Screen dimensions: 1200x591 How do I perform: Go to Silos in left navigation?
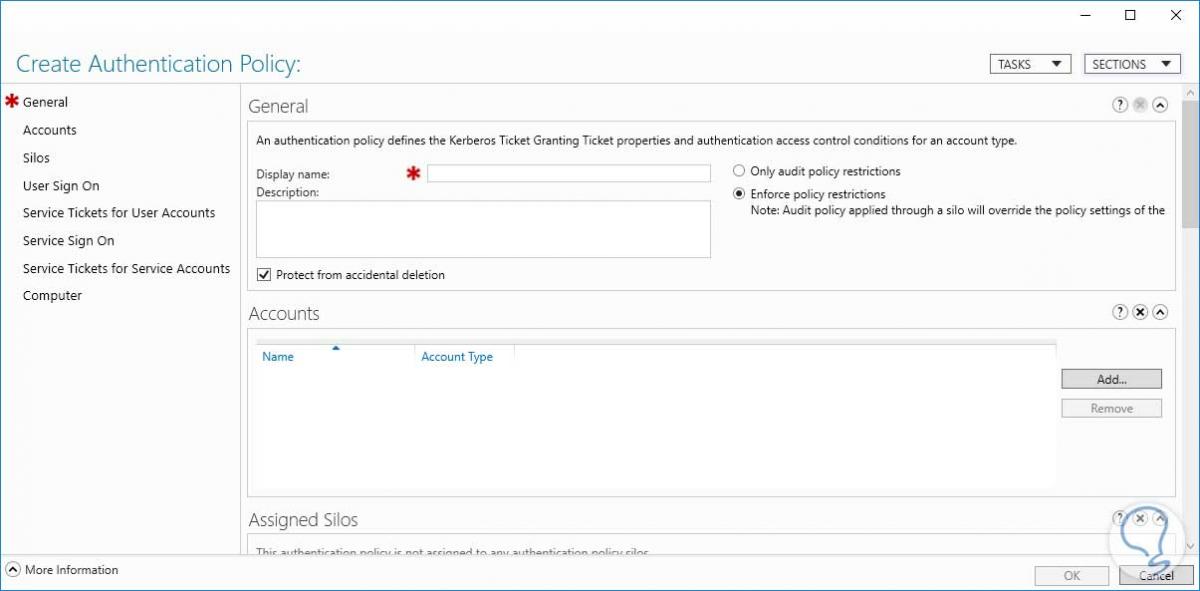pyautogui.click(x=36, y=158)
